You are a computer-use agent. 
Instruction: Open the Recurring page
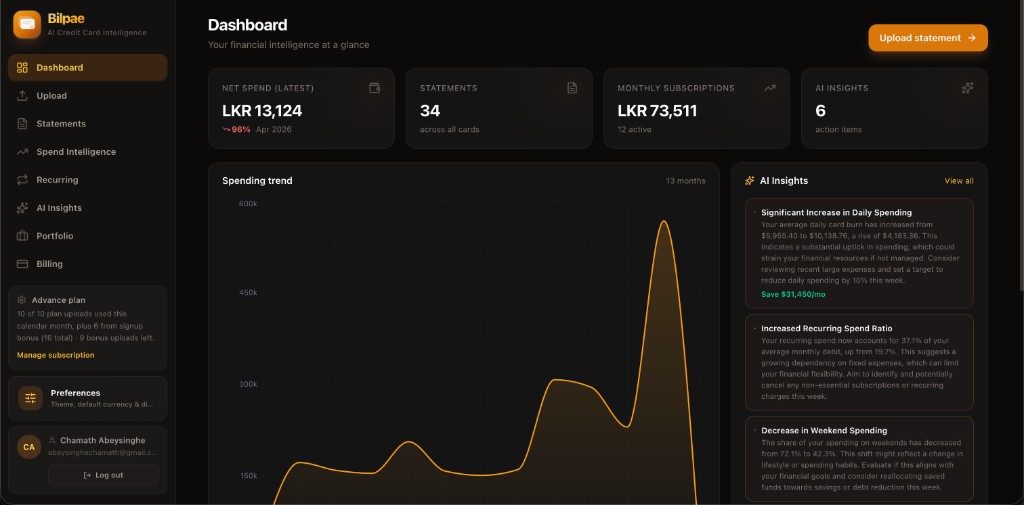88,180
